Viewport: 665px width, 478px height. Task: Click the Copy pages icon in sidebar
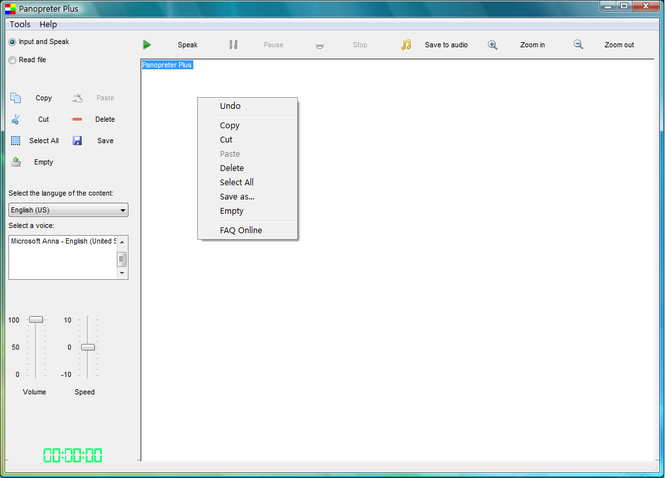click(x=16, y=98)
